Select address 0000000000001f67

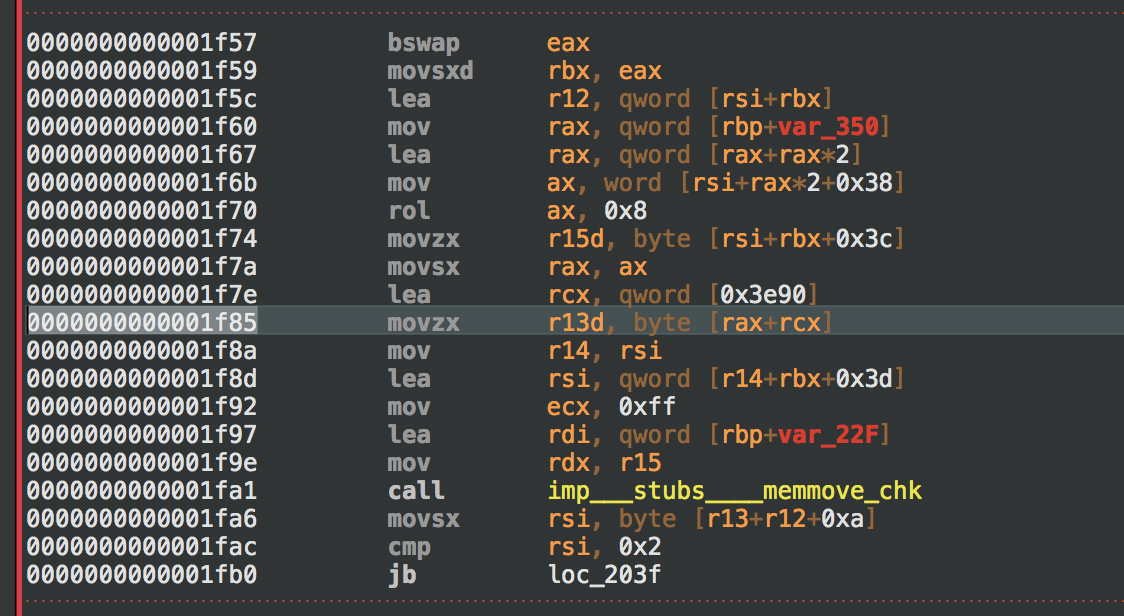coord(142,155)
